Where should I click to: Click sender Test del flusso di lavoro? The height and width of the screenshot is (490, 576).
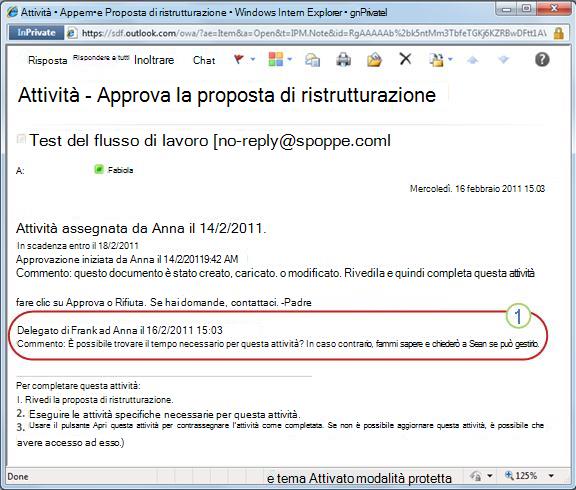210,141
